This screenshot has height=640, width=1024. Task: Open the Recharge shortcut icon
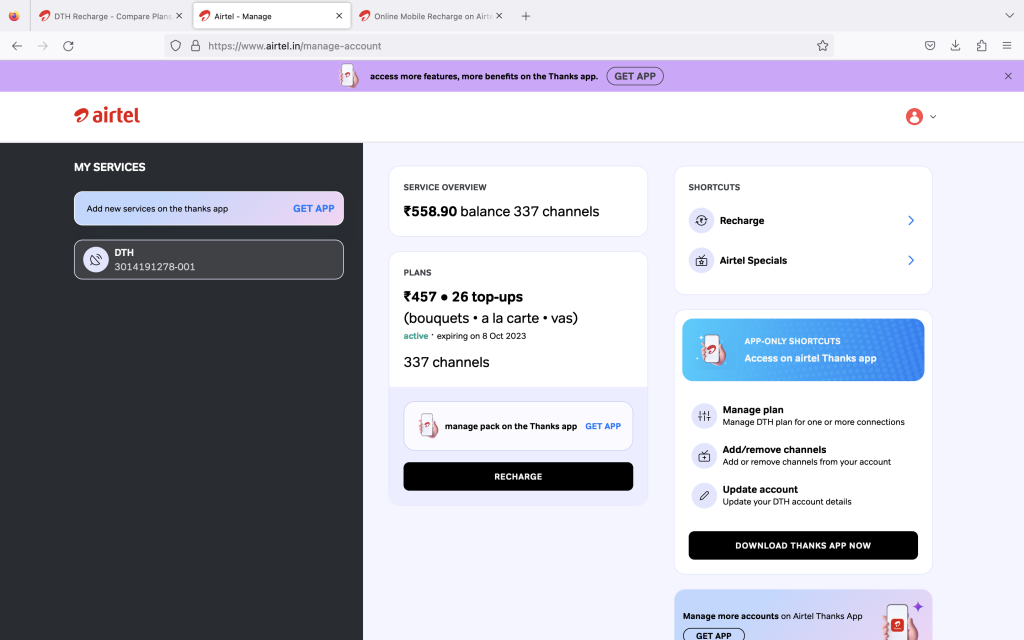[701, 221]
